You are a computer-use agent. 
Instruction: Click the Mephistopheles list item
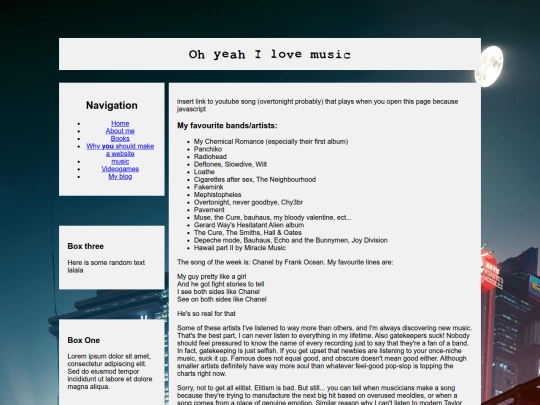tap(217, 195)
